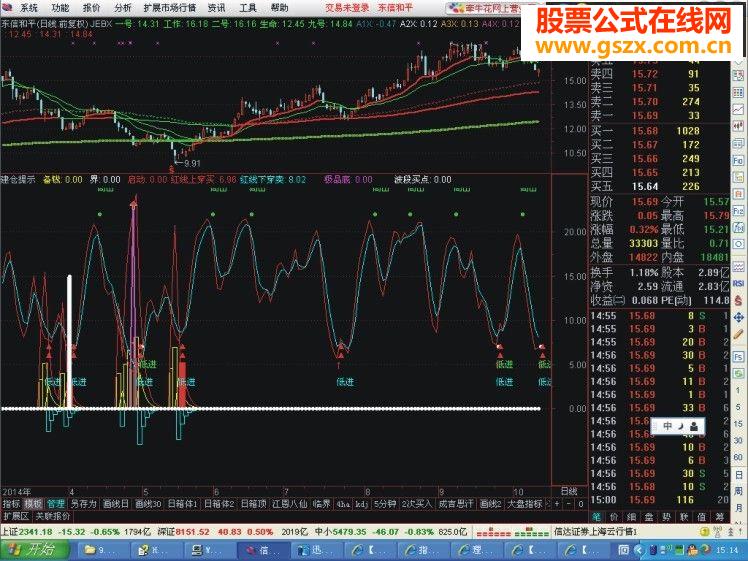Viewport: 748px width, 561px height.
Task: Switch to 60-minute period in sidebar
Action: point(738,457)
